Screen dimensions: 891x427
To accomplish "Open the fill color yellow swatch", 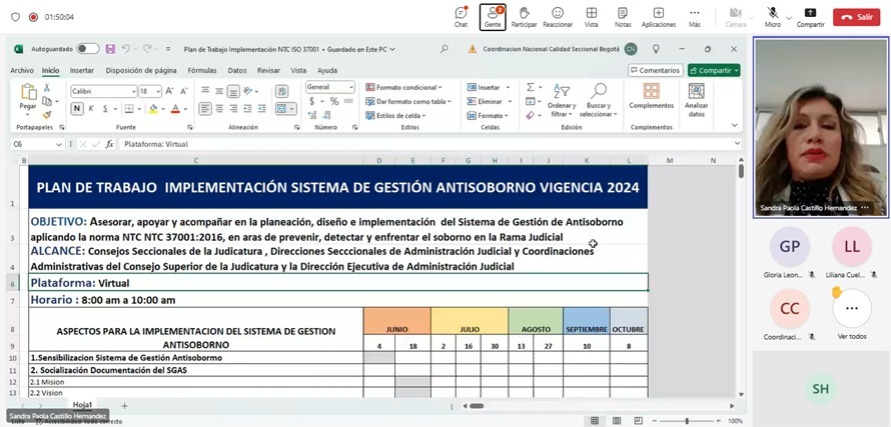I will coord(153,108).
